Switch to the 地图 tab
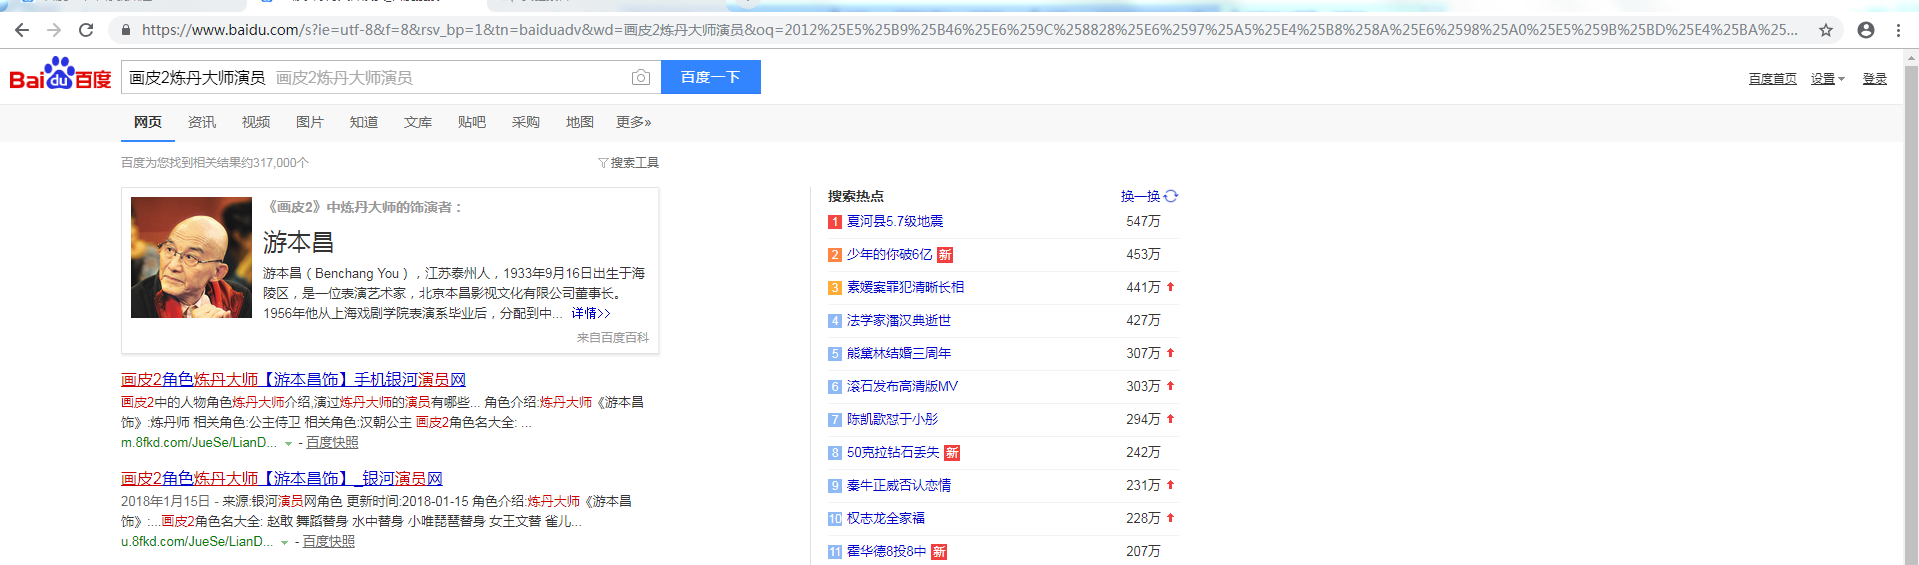The width and height of the screenshot is (1919, 565). 580,122
